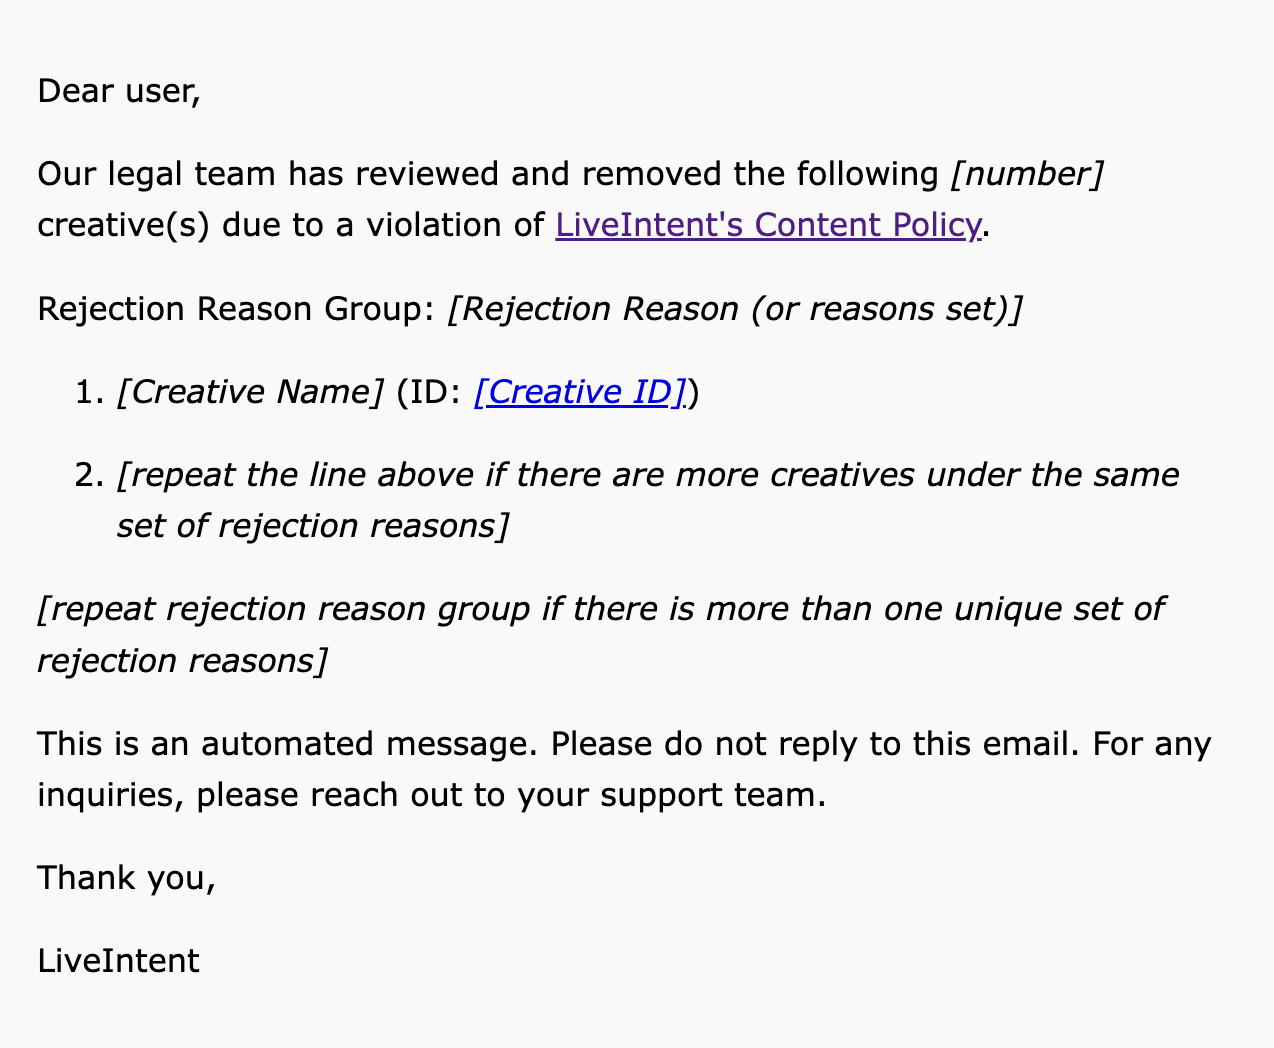Click the "Dear user," greeting line
This screenshot has height=1048, width=1274.
119,91
